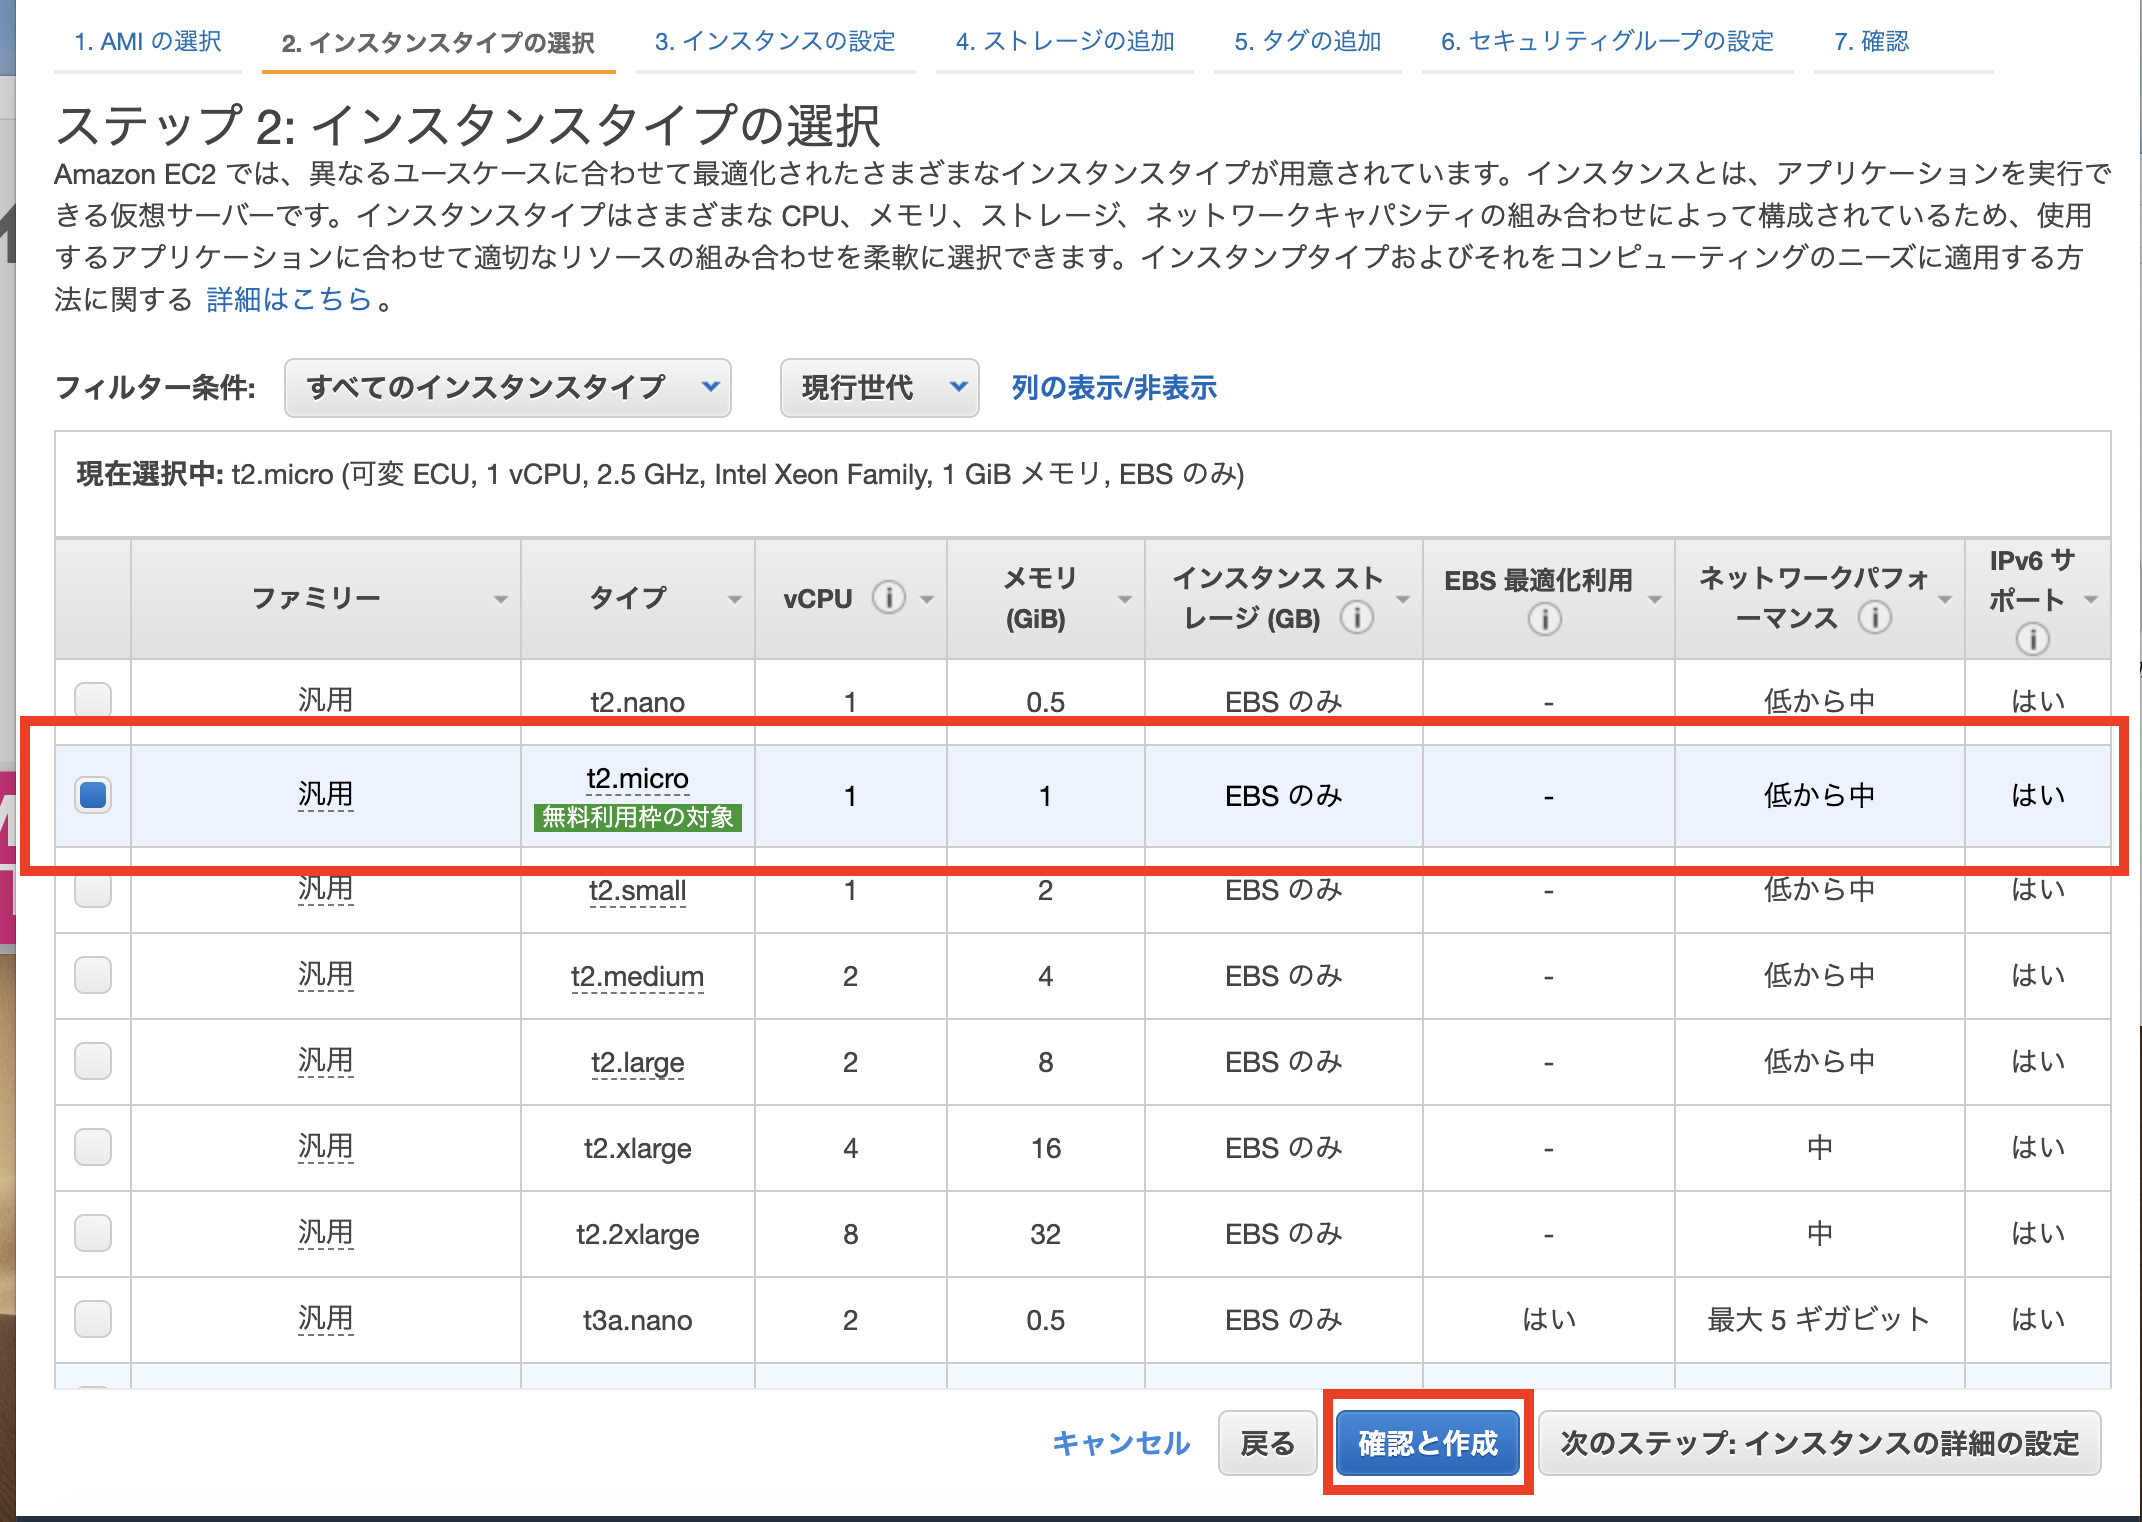Open 詳細はこちら link
The height and width of the screenshot is (1522, 2142).
289,299
